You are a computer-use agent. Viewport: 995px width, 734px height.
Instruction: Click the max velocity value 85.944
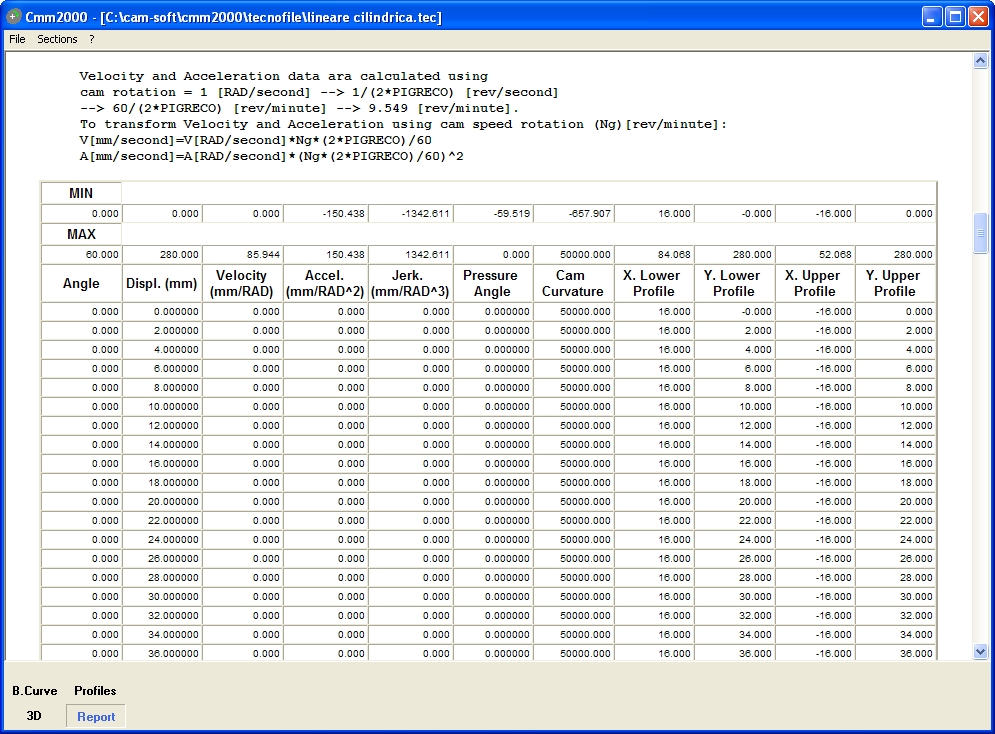tap(242, 254)
